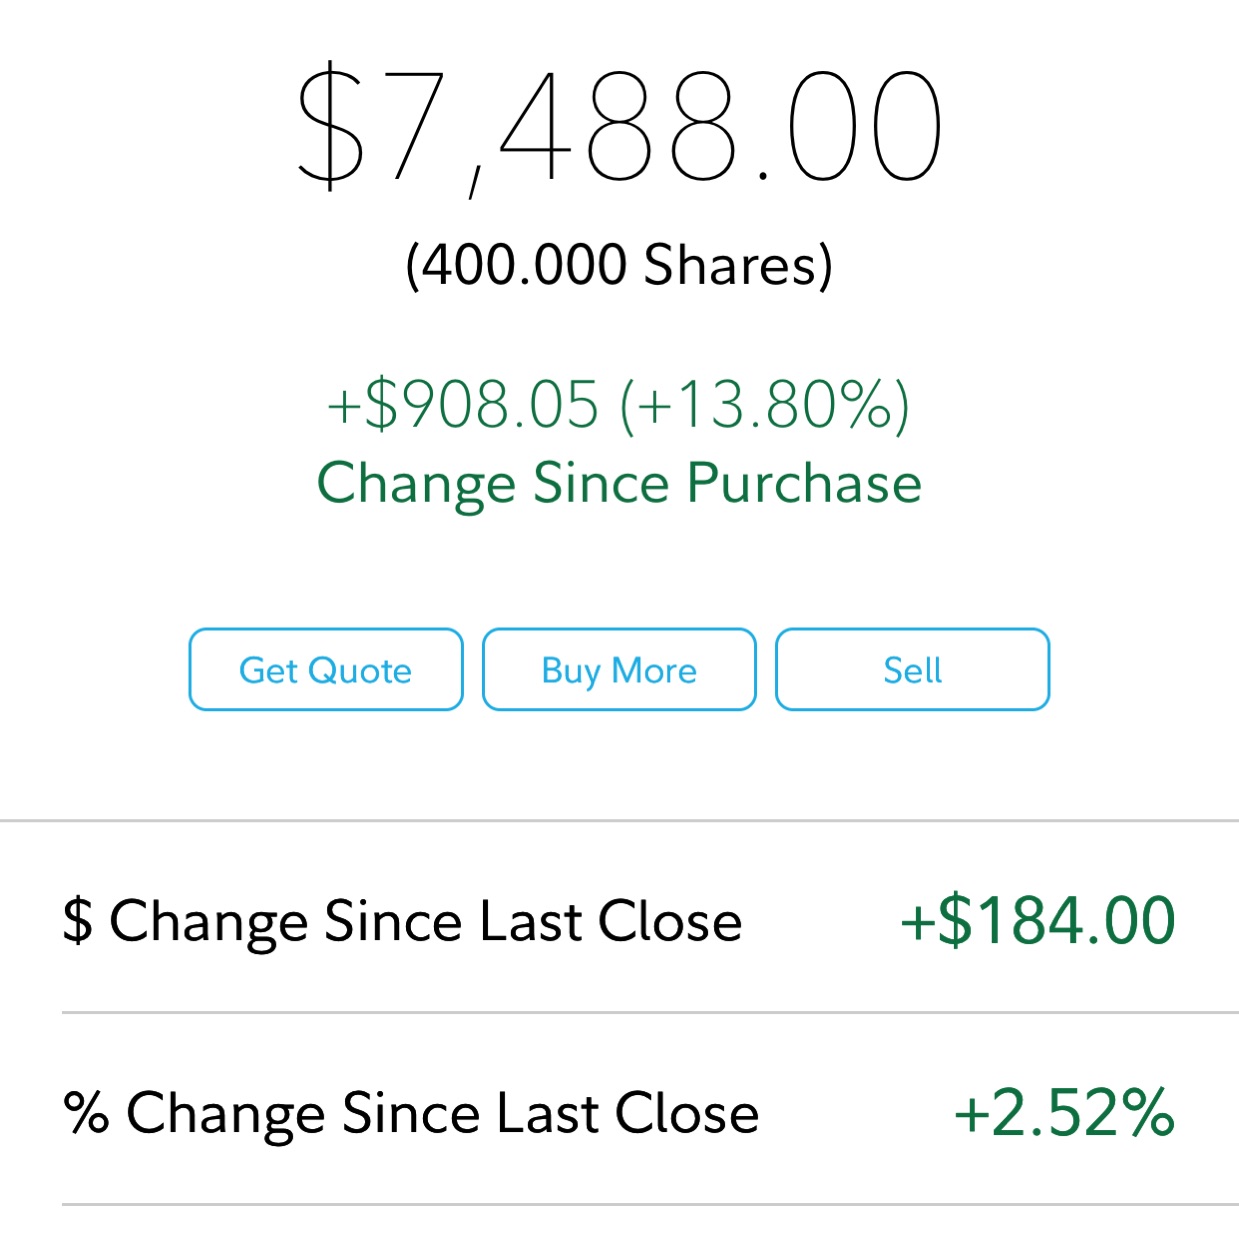Tap the % symbol starting the percent change row
The width and height of the screenshot is (1239, 1242).
[x=86, y=1112]
